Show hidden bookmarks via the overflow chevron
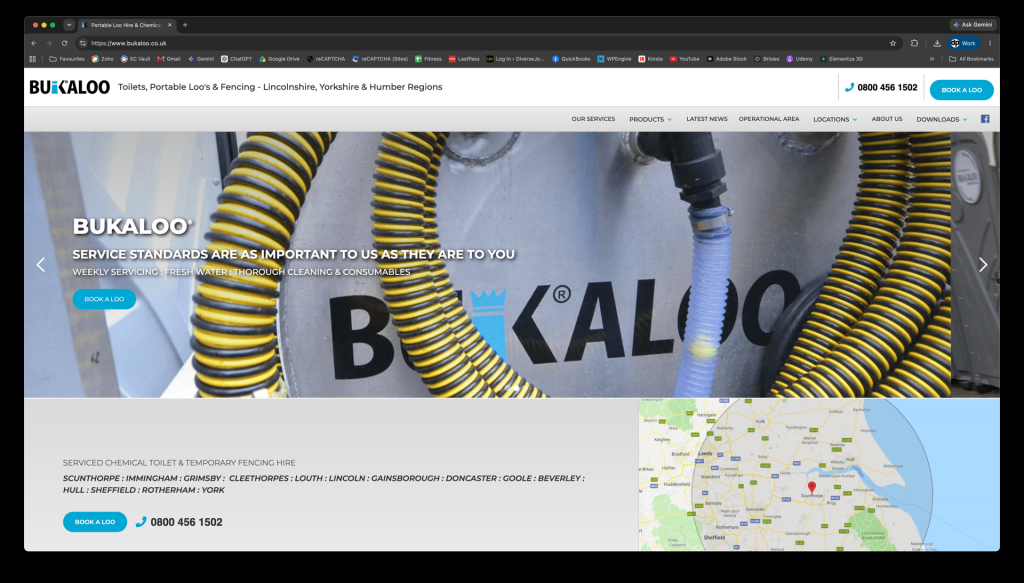 tap(932, 59)
